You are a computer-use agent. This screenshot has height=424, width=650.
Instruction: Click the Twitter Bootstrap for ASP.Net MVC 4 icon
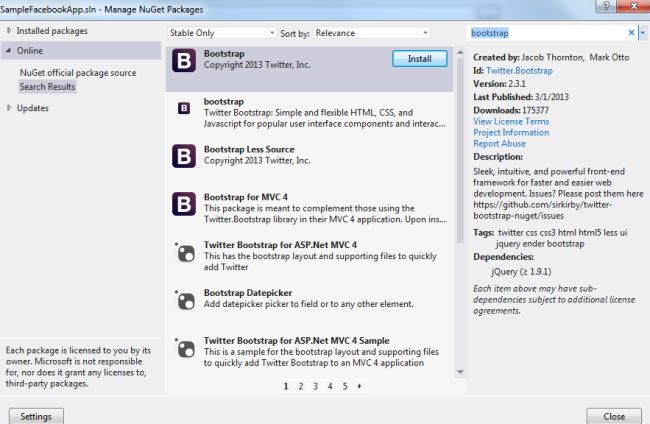(x=185, y=252)
